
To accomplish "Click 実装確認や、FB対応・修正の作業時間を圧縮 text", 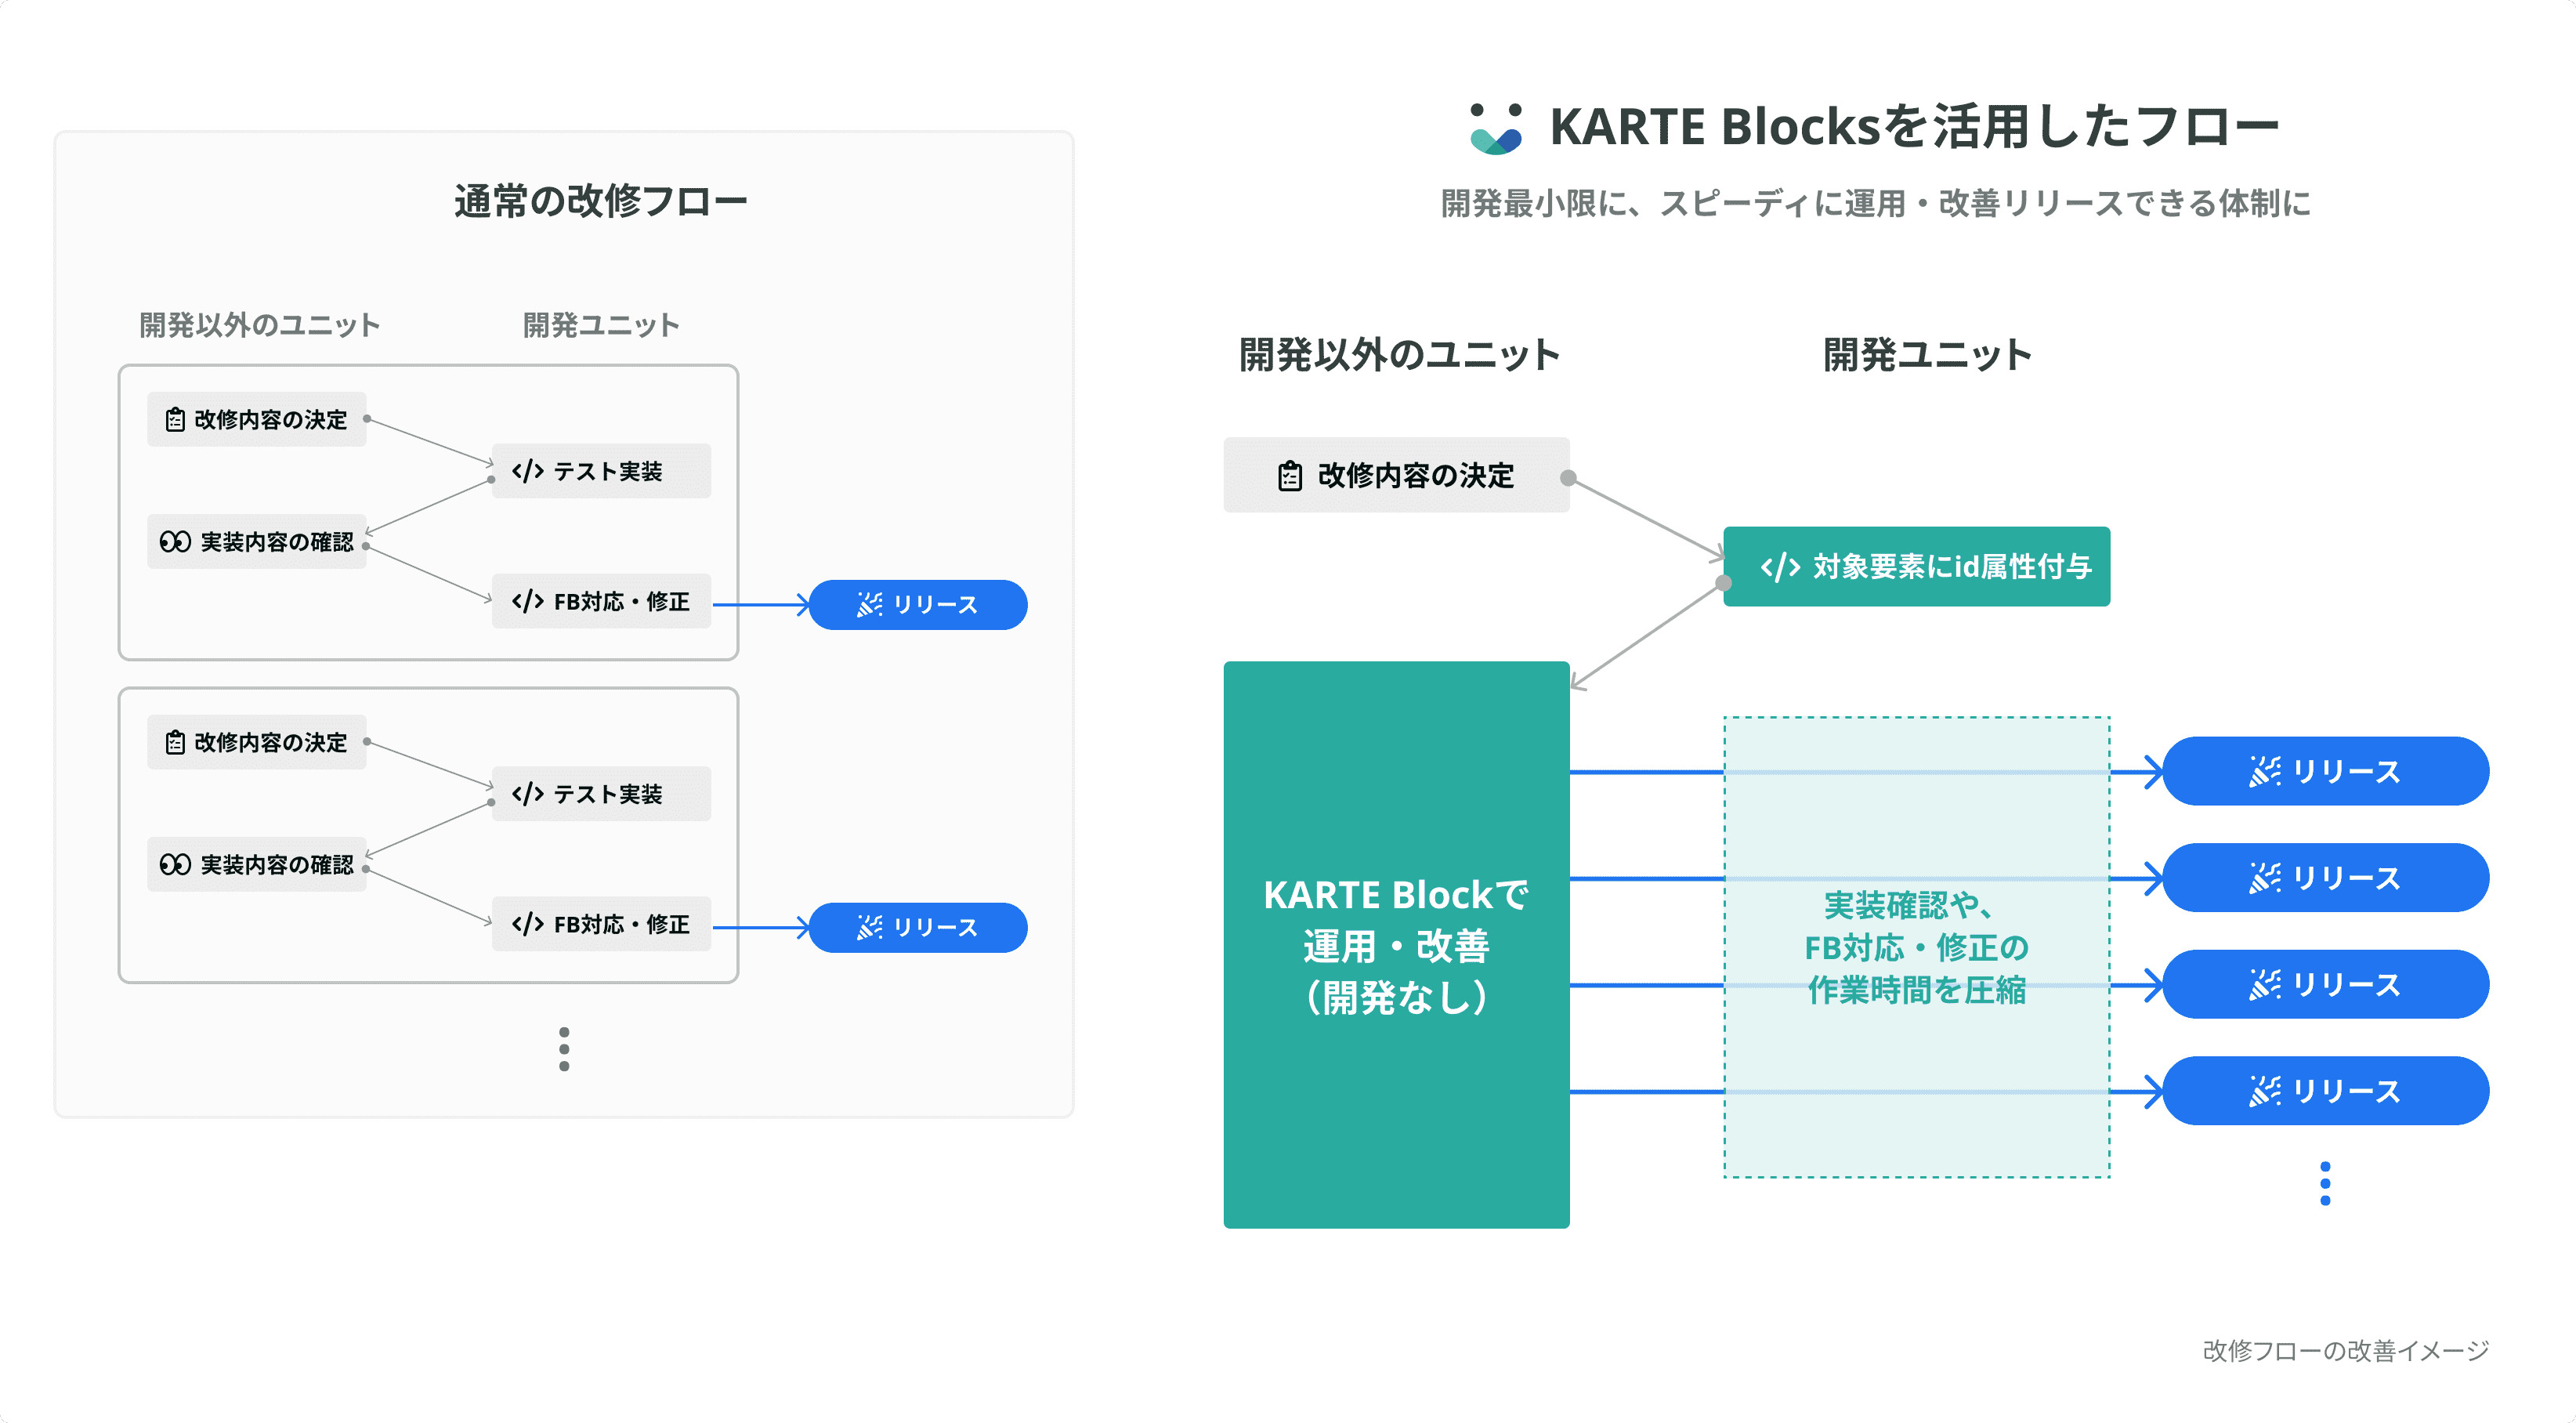I will tap(1917, 947).
